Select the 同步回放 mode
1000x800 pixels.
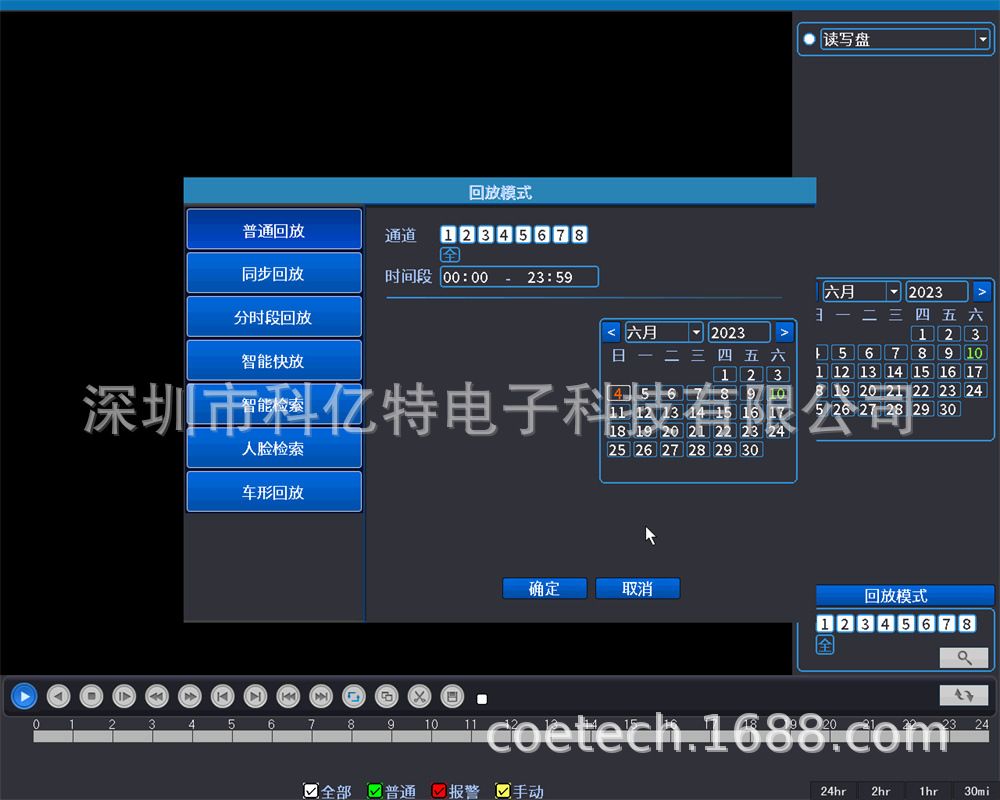[x=274, y=274]
